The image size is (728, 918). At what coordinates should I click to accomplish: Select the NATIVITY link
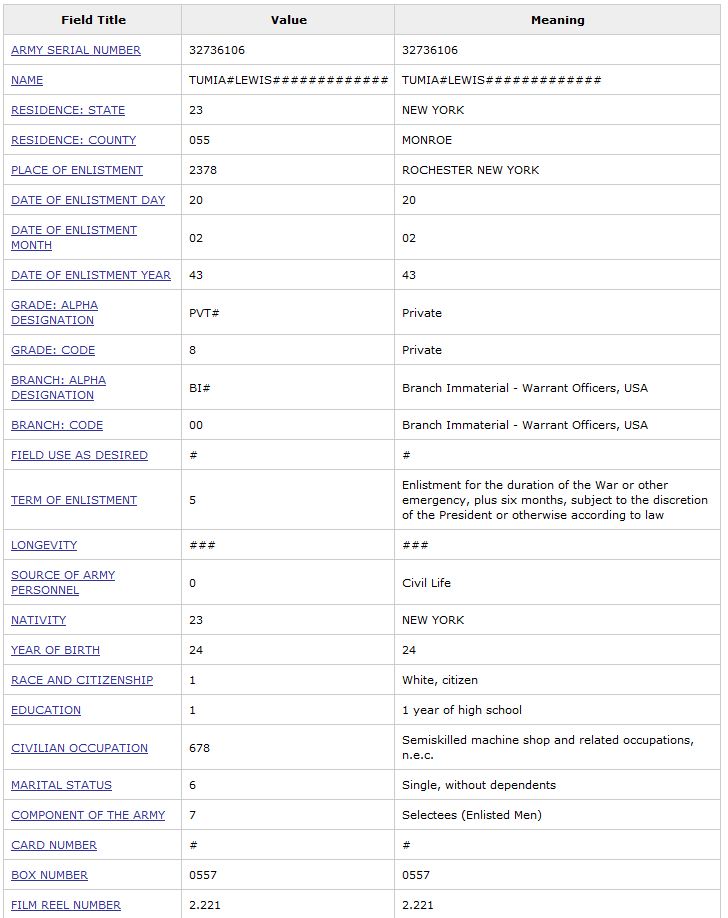tap(38, 620)
